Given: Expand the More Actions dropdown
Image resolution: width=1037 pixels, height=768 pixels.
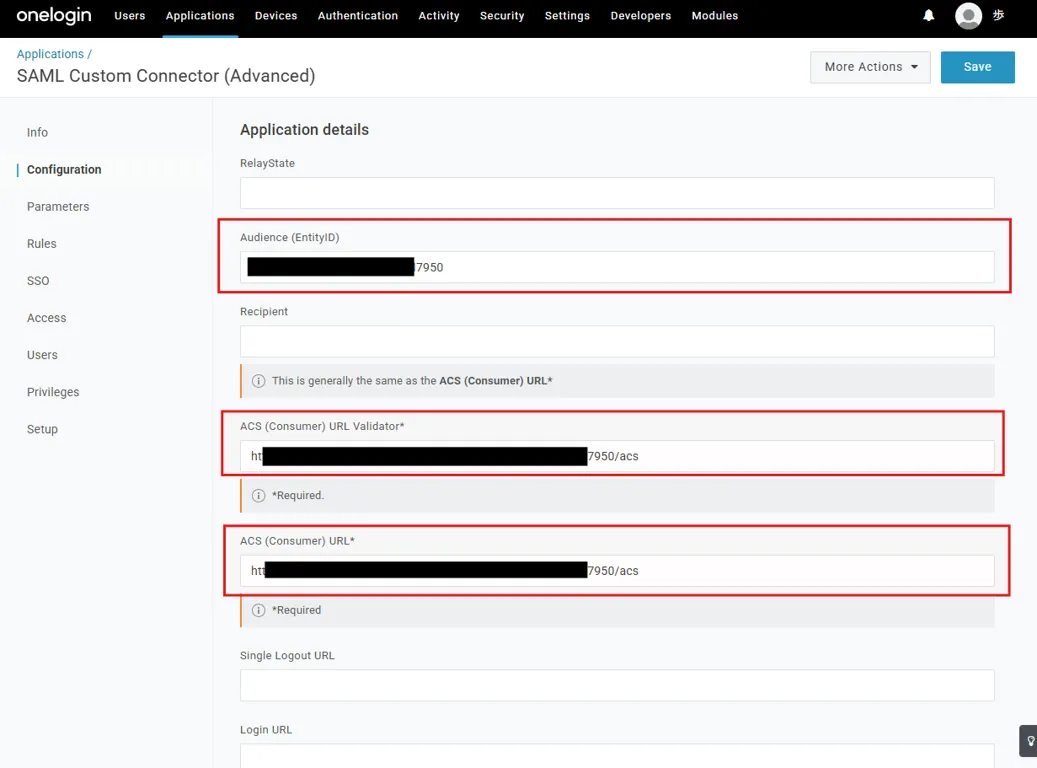Looking at the screenshot, I should [x=870, y=67].
